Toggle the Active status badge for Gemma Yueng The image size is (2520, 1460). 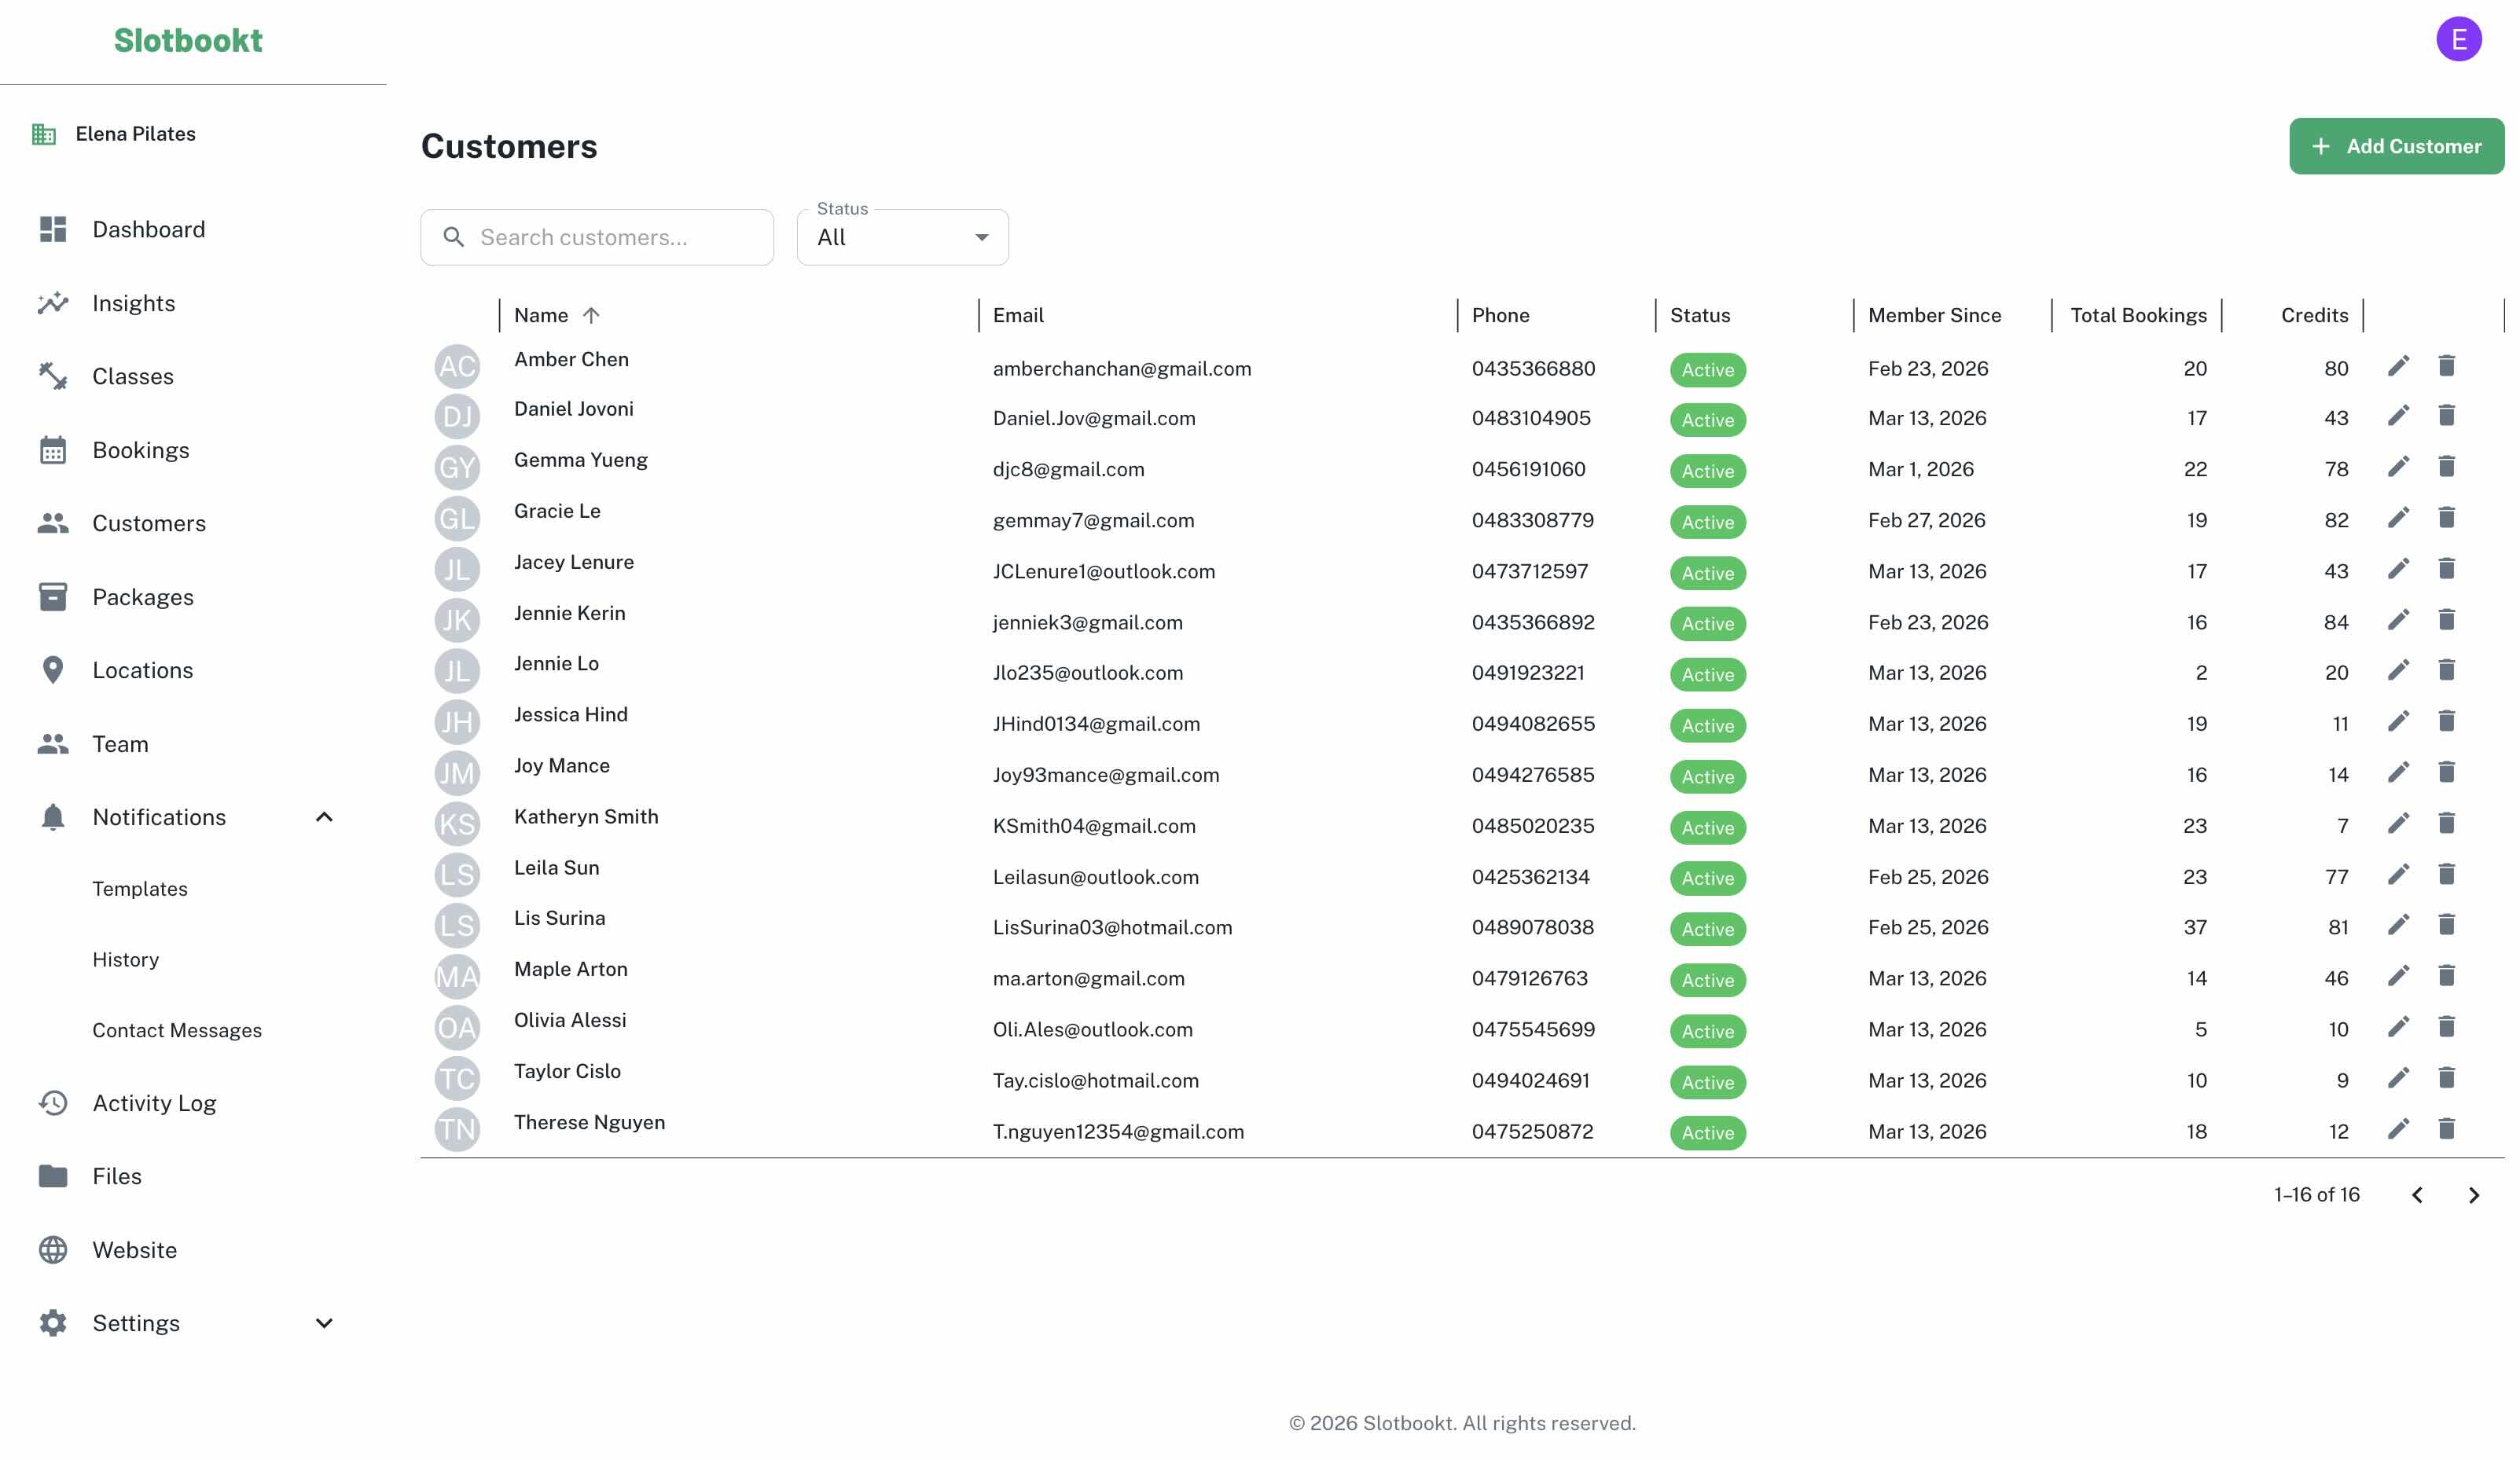point(1707,471)
